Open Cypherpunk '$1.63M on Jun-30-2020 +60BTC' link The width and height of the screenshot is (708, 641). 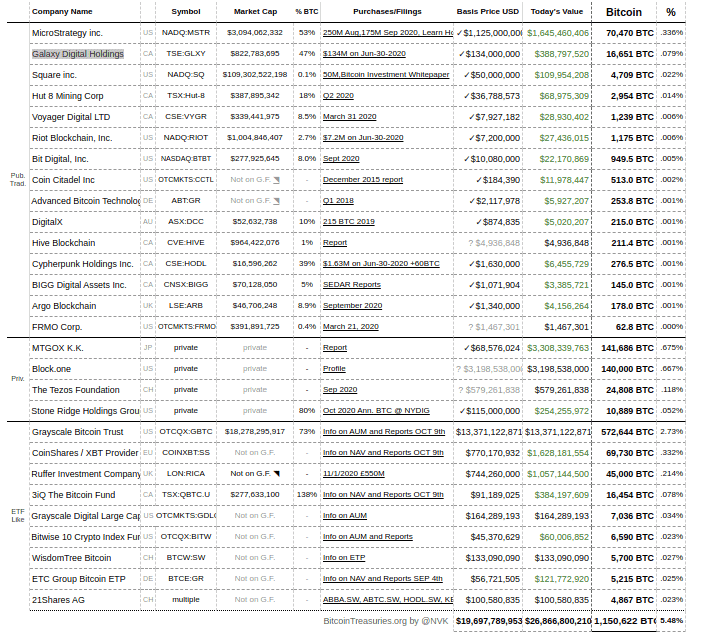(381, 264)
